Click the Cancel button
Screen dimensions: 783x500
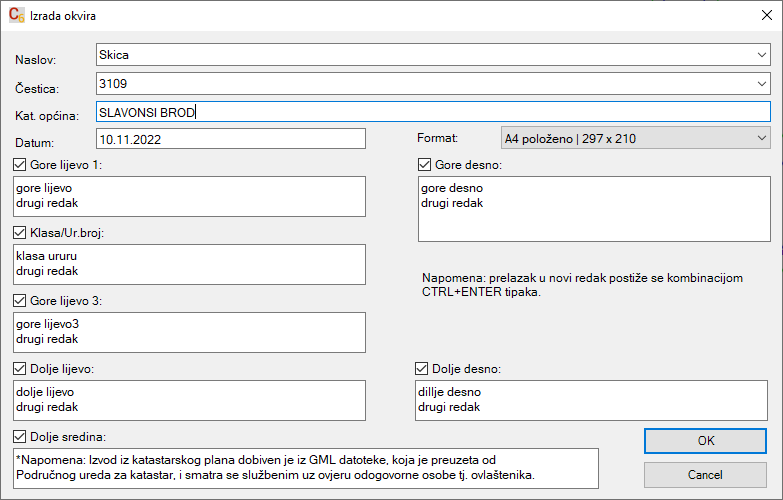coord(706,474)
